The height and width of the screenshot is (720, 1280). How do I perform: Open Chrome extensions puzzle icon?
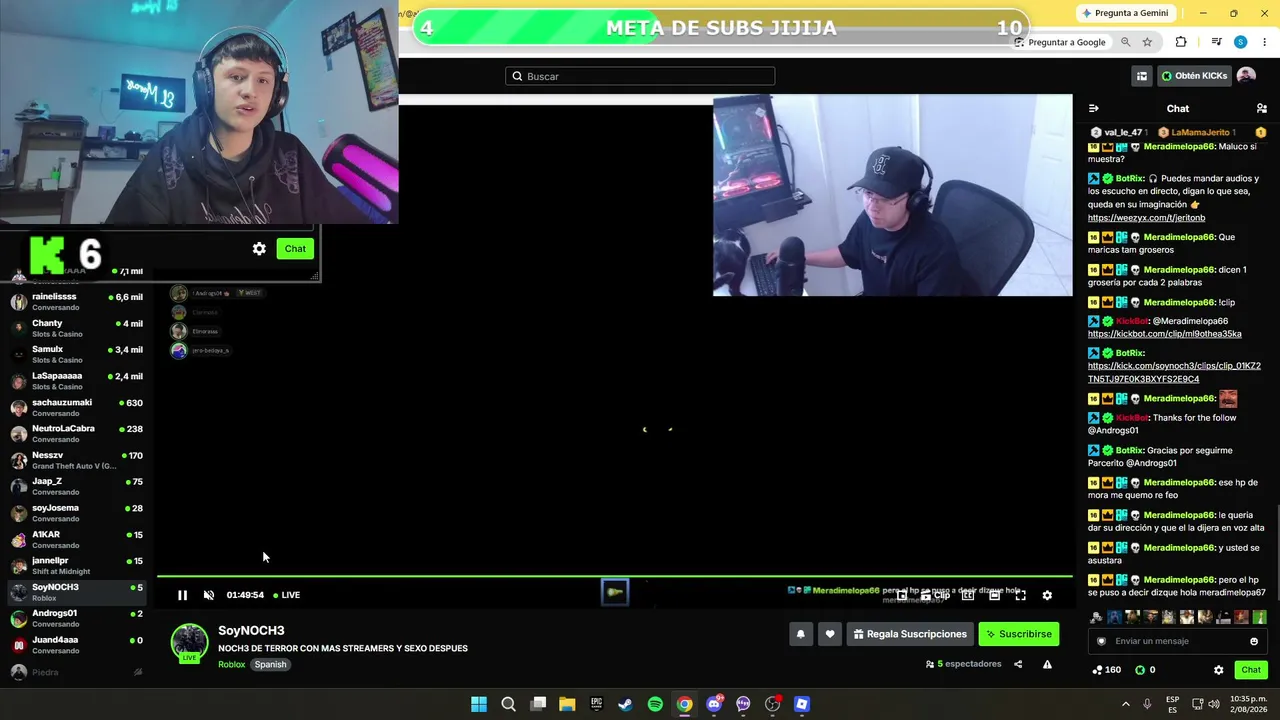(x=1181, y=42)
